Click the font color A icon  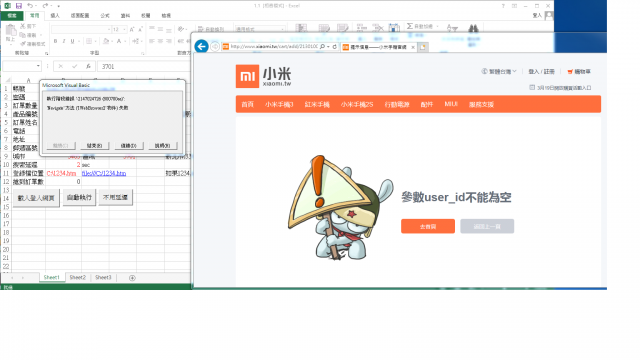[x=119, y=41]
